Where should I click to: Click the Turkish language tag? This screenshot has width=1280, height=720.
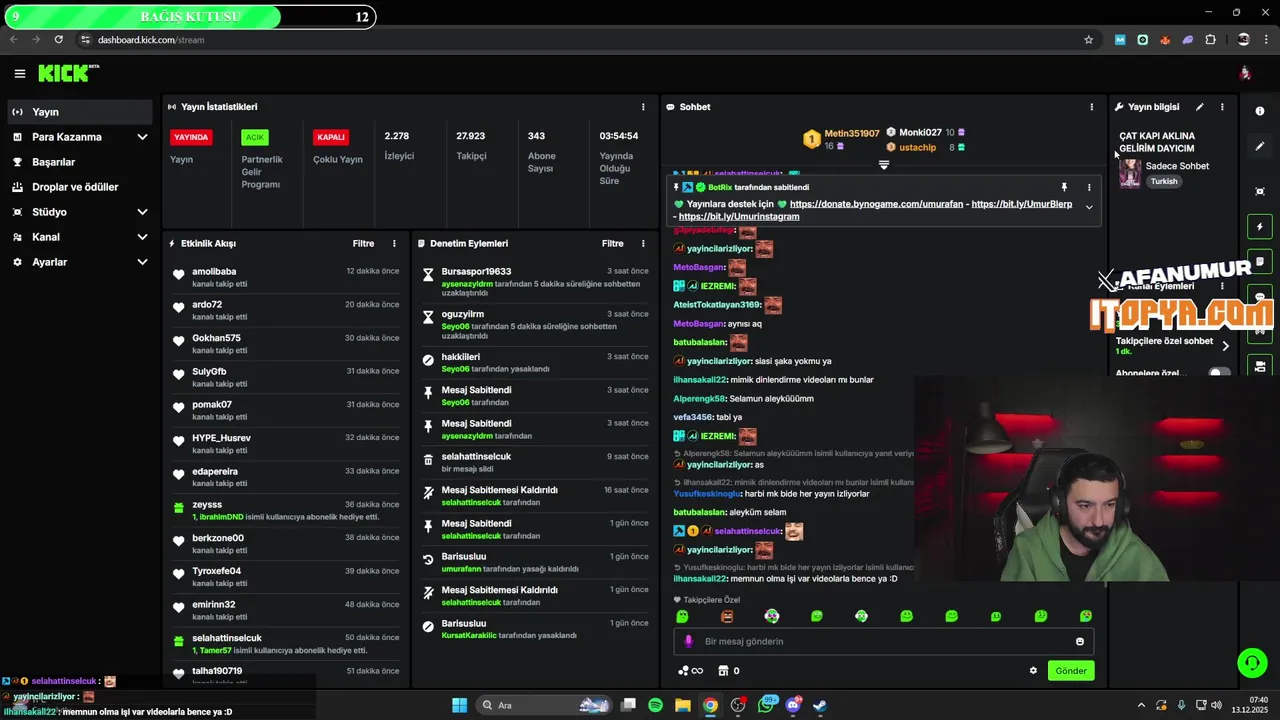1163,182
